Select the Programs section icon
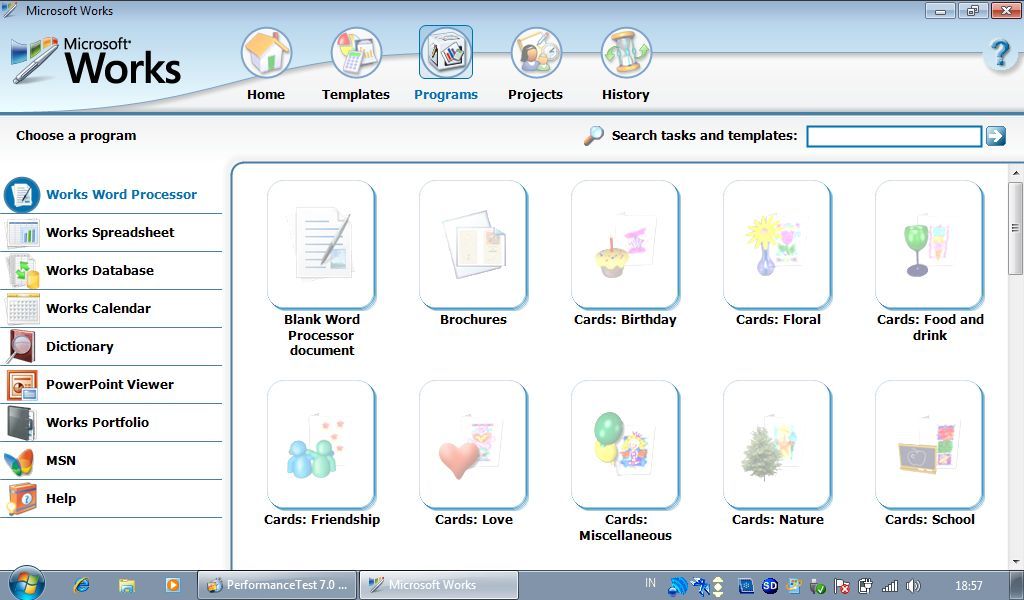The width and height of the screenshot is (1024, 600). point(445,52)
